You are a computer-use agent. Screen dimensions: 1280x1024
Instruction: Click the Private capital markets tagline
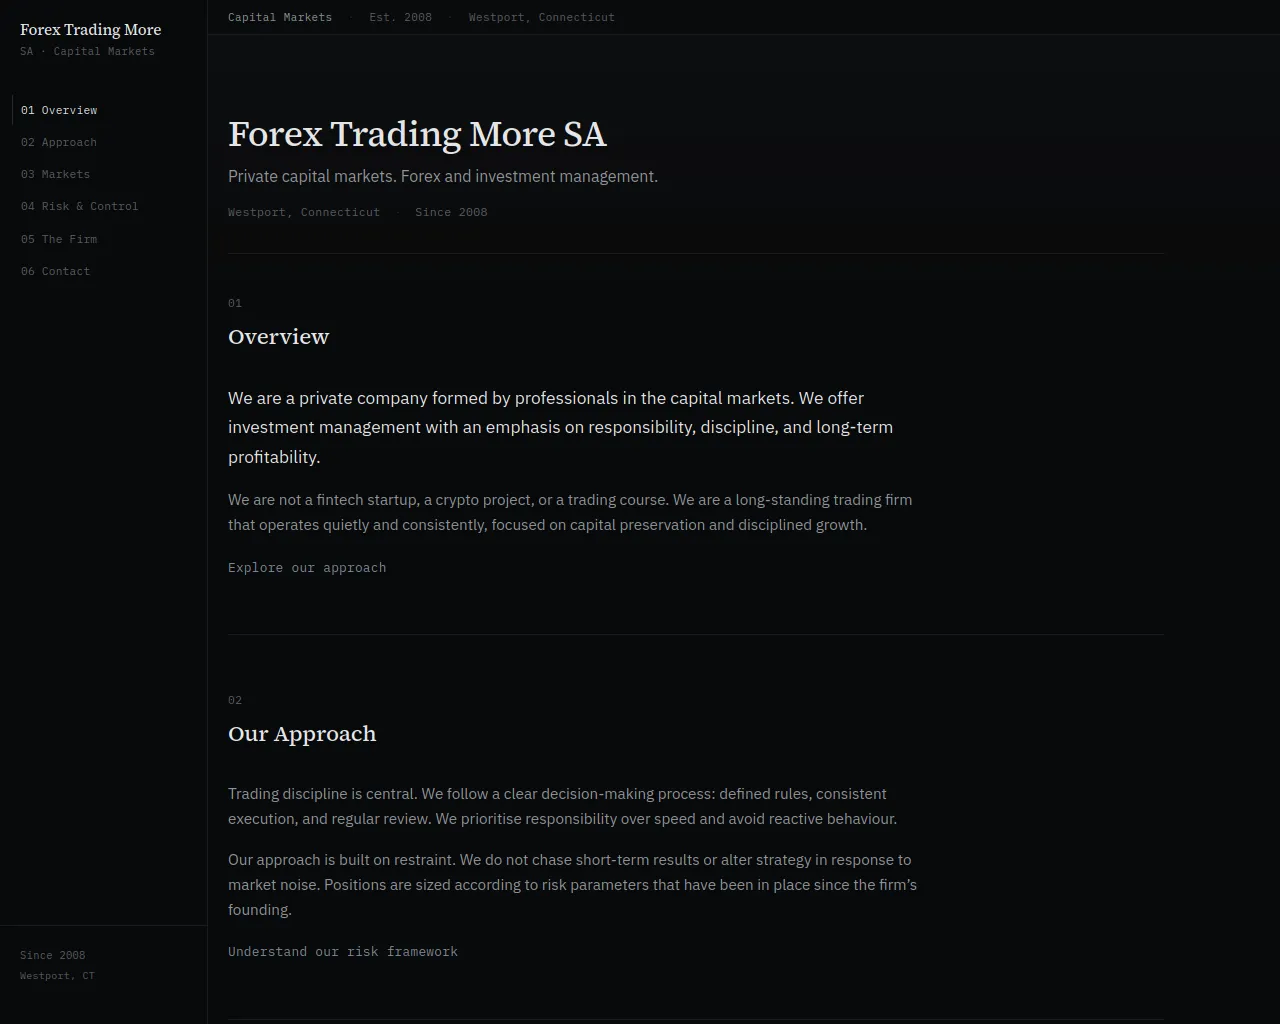tap(443, 177)
